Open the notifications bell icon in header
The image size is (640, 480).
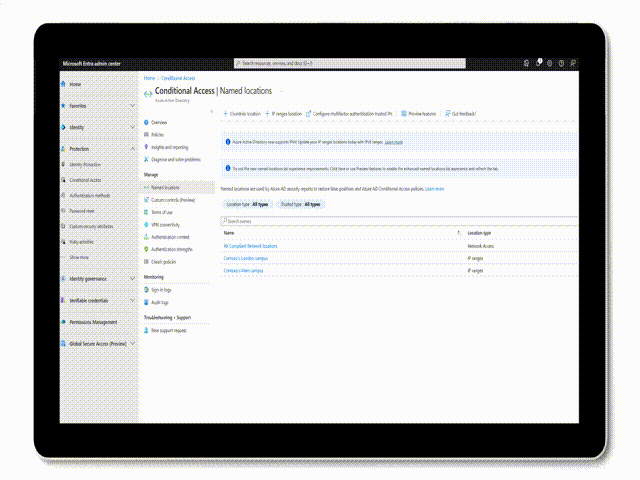pyautogui.click(x=538, y=63)
